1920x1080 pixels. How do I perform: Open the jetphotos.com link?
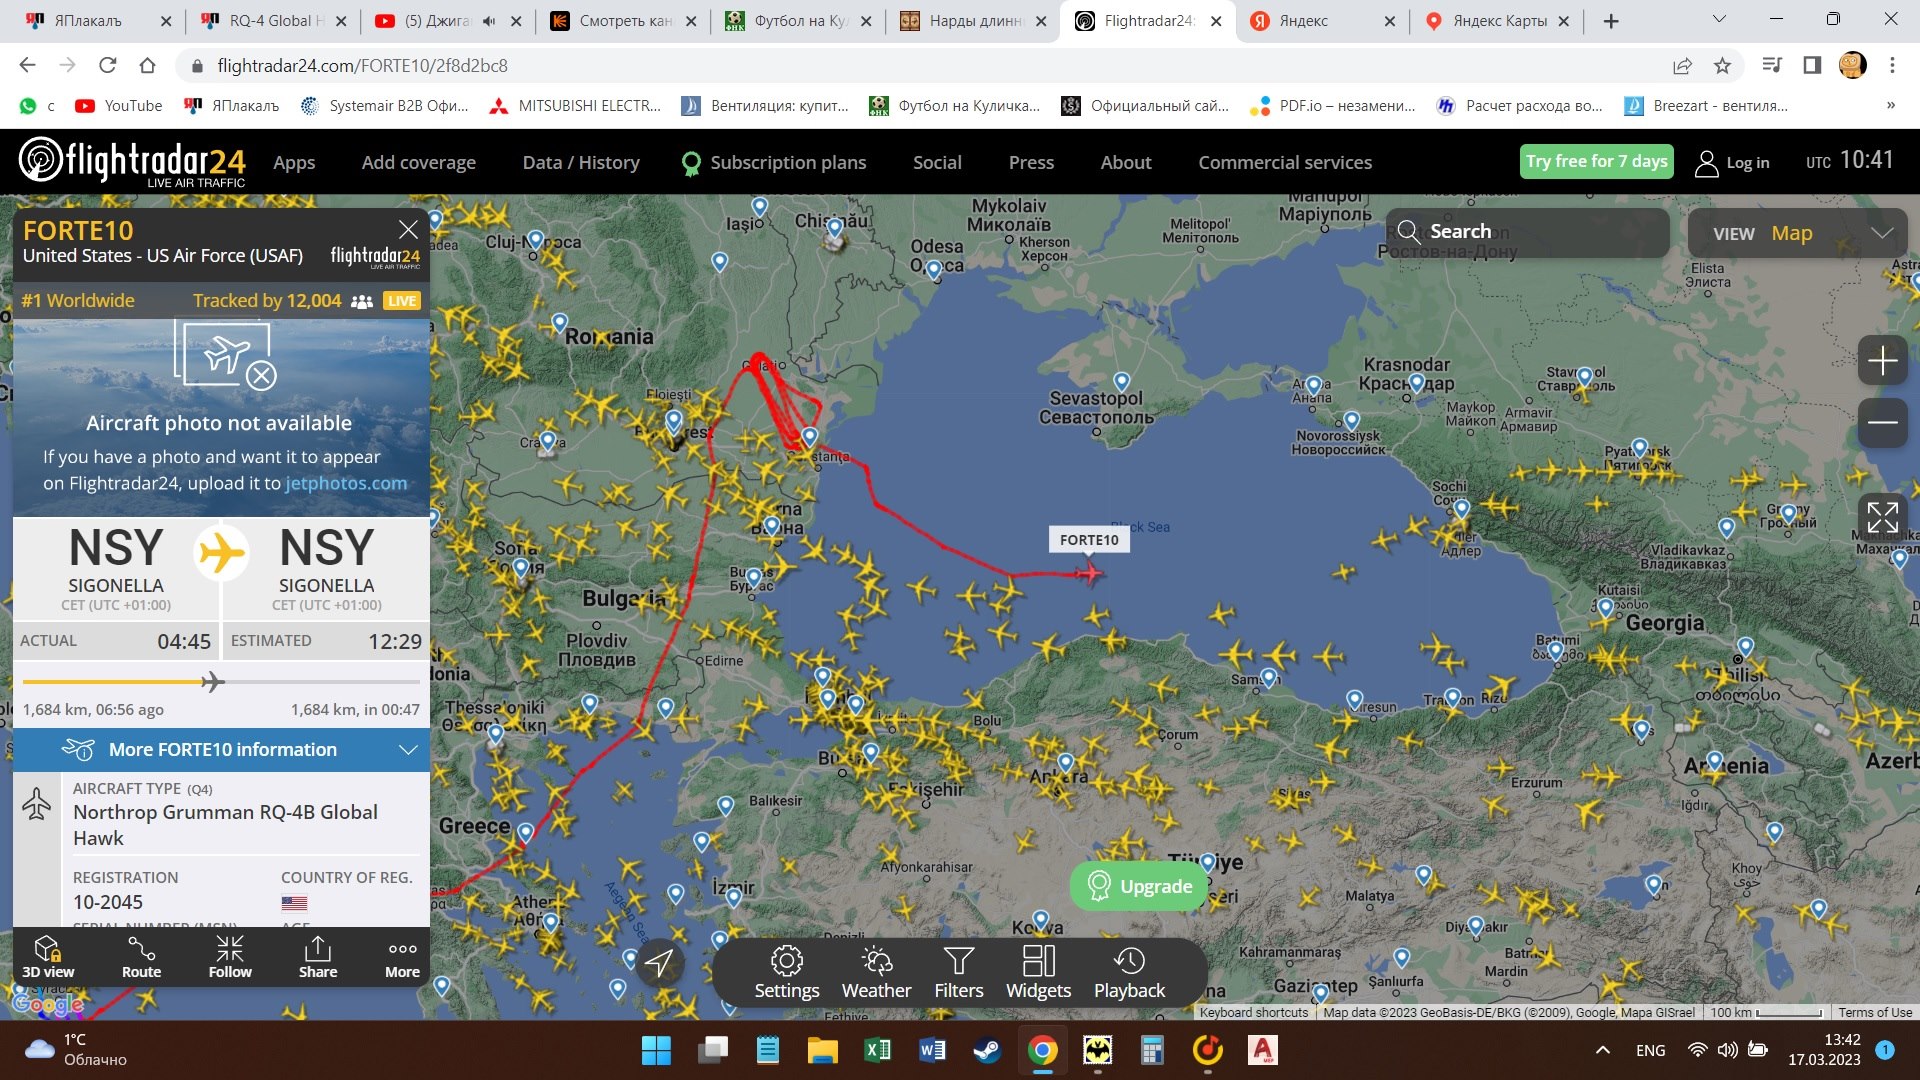click(x=346, y=484)
